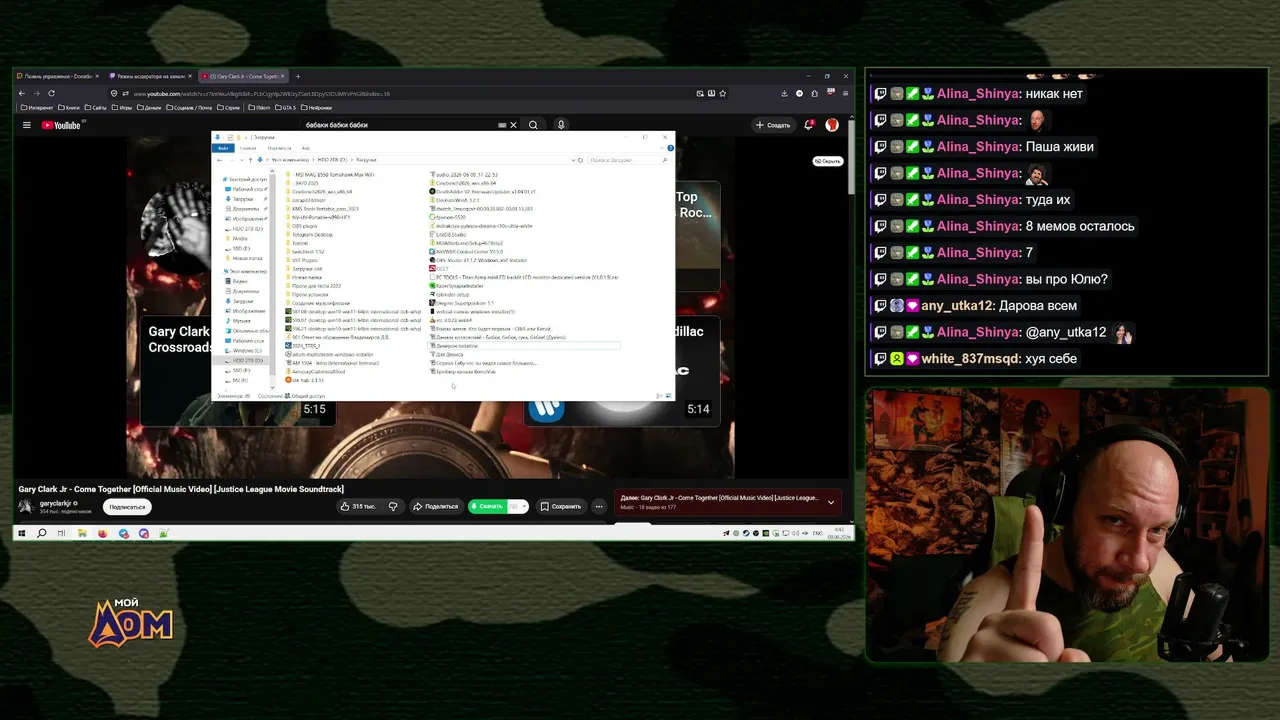1280x720 pixels.
Task: Select Быстрый доступ in Explorer sidebar
Action: [244, 179]
